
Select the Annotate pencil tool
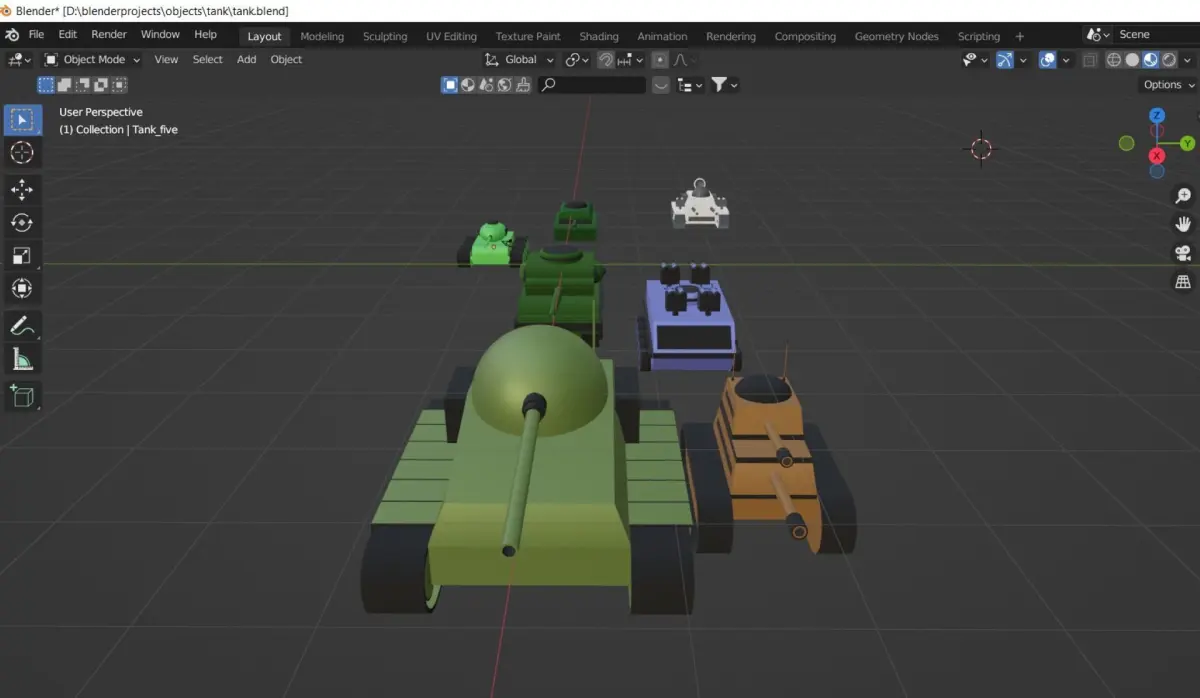tap(22, 326)
